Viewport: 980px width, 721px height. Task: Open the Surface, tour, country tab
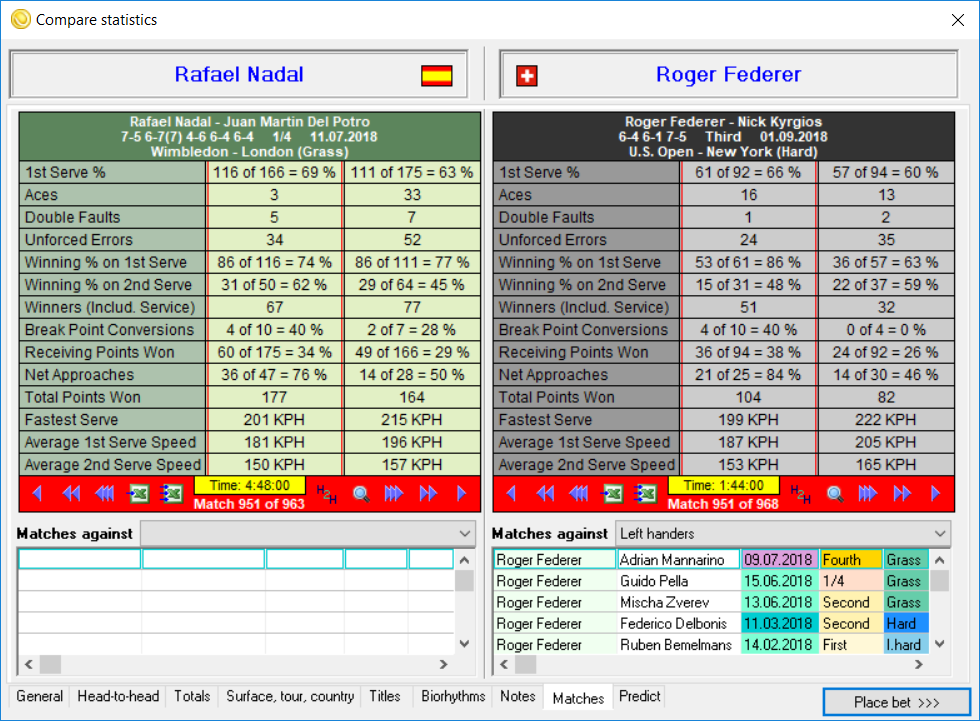290,696
